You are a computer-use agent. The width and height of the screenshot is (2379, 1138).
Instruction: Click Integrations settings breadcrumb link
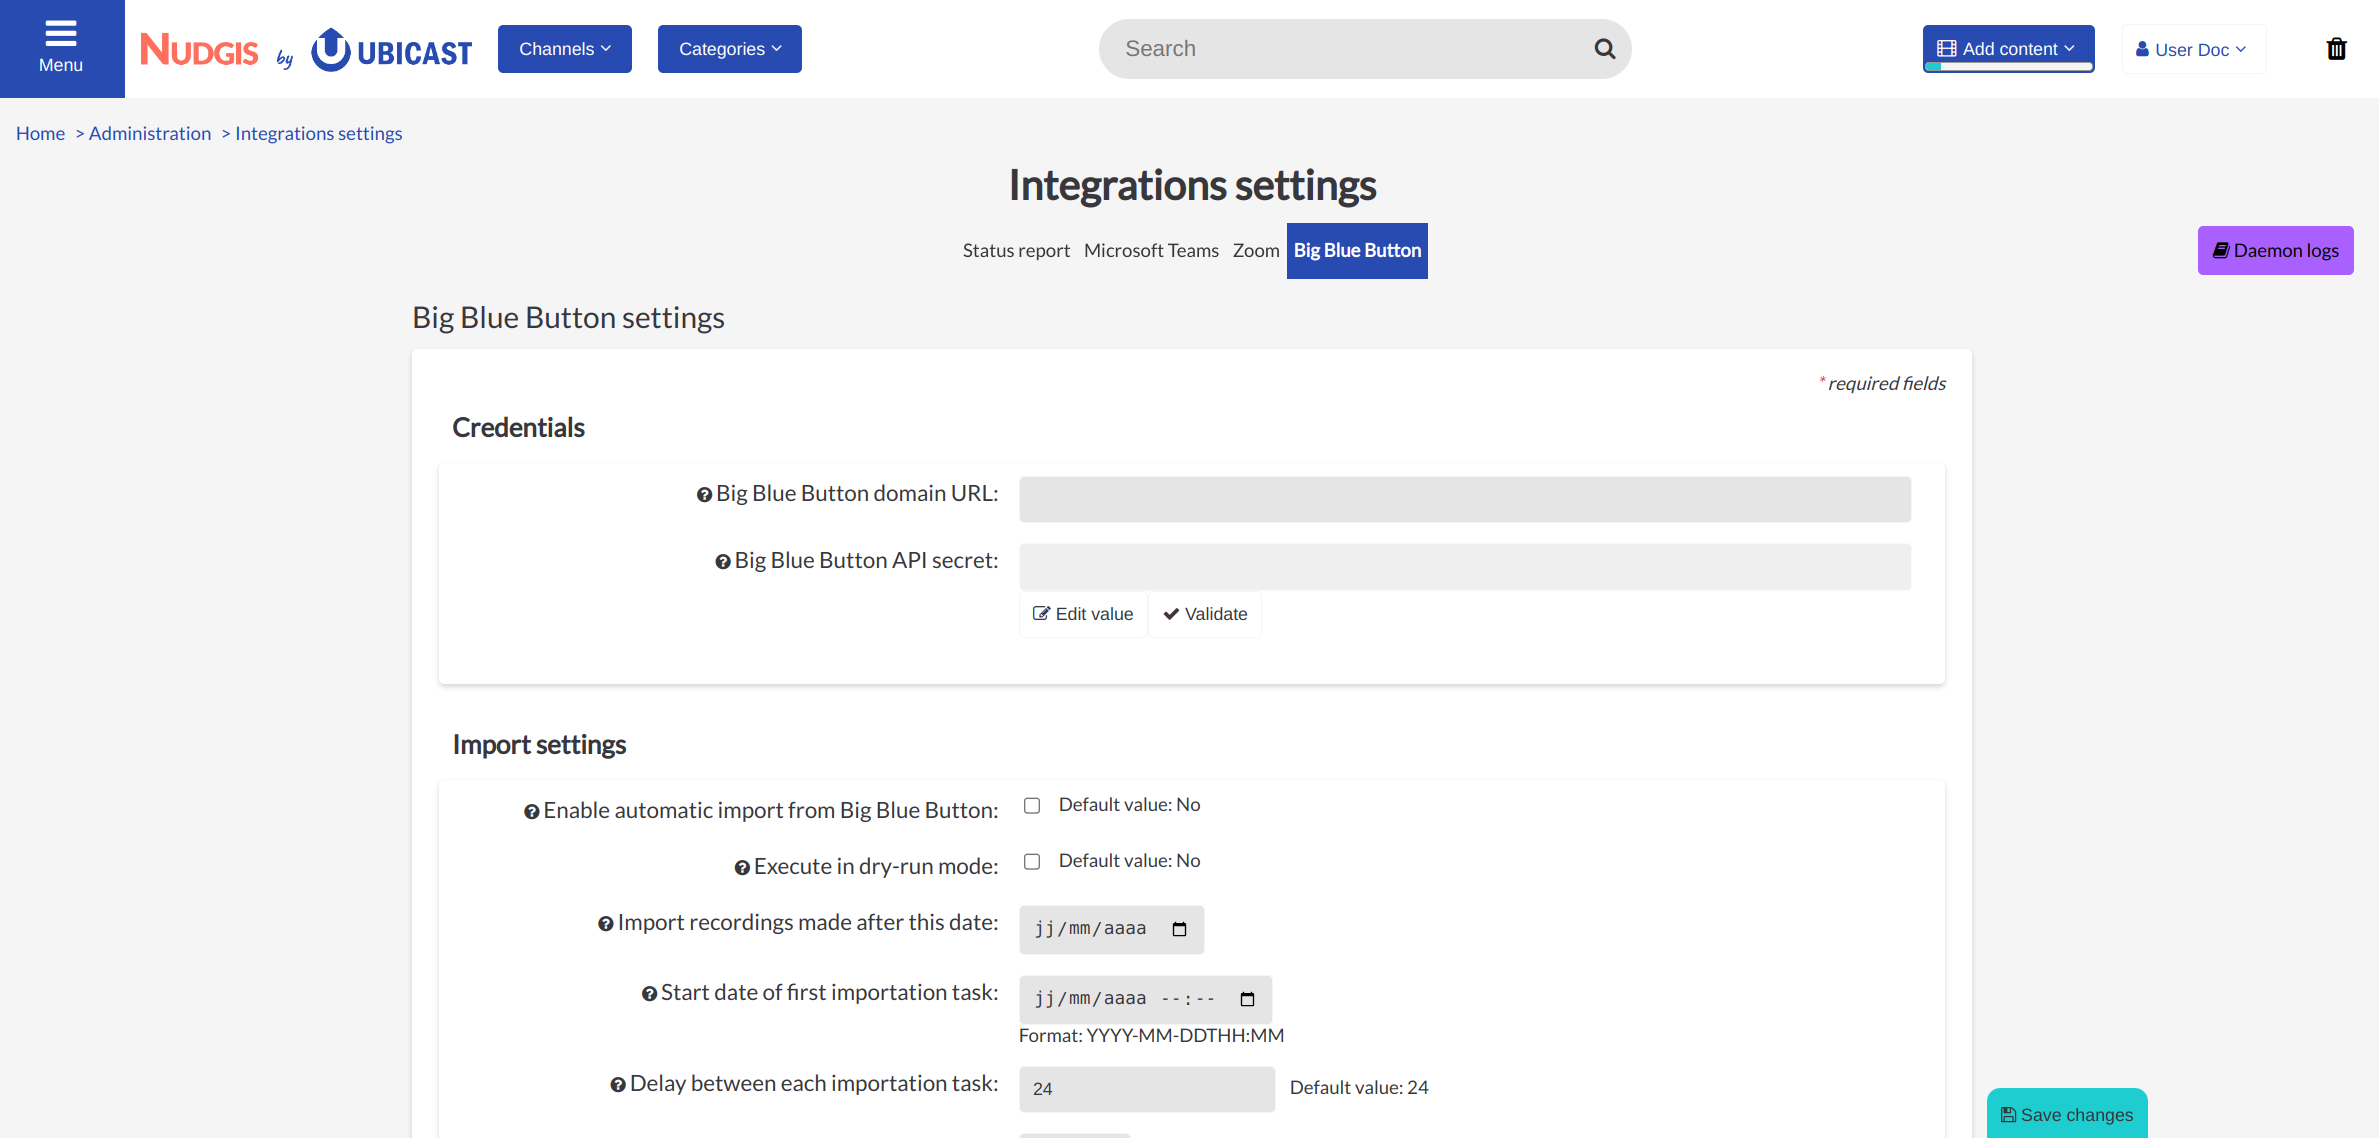319,134
